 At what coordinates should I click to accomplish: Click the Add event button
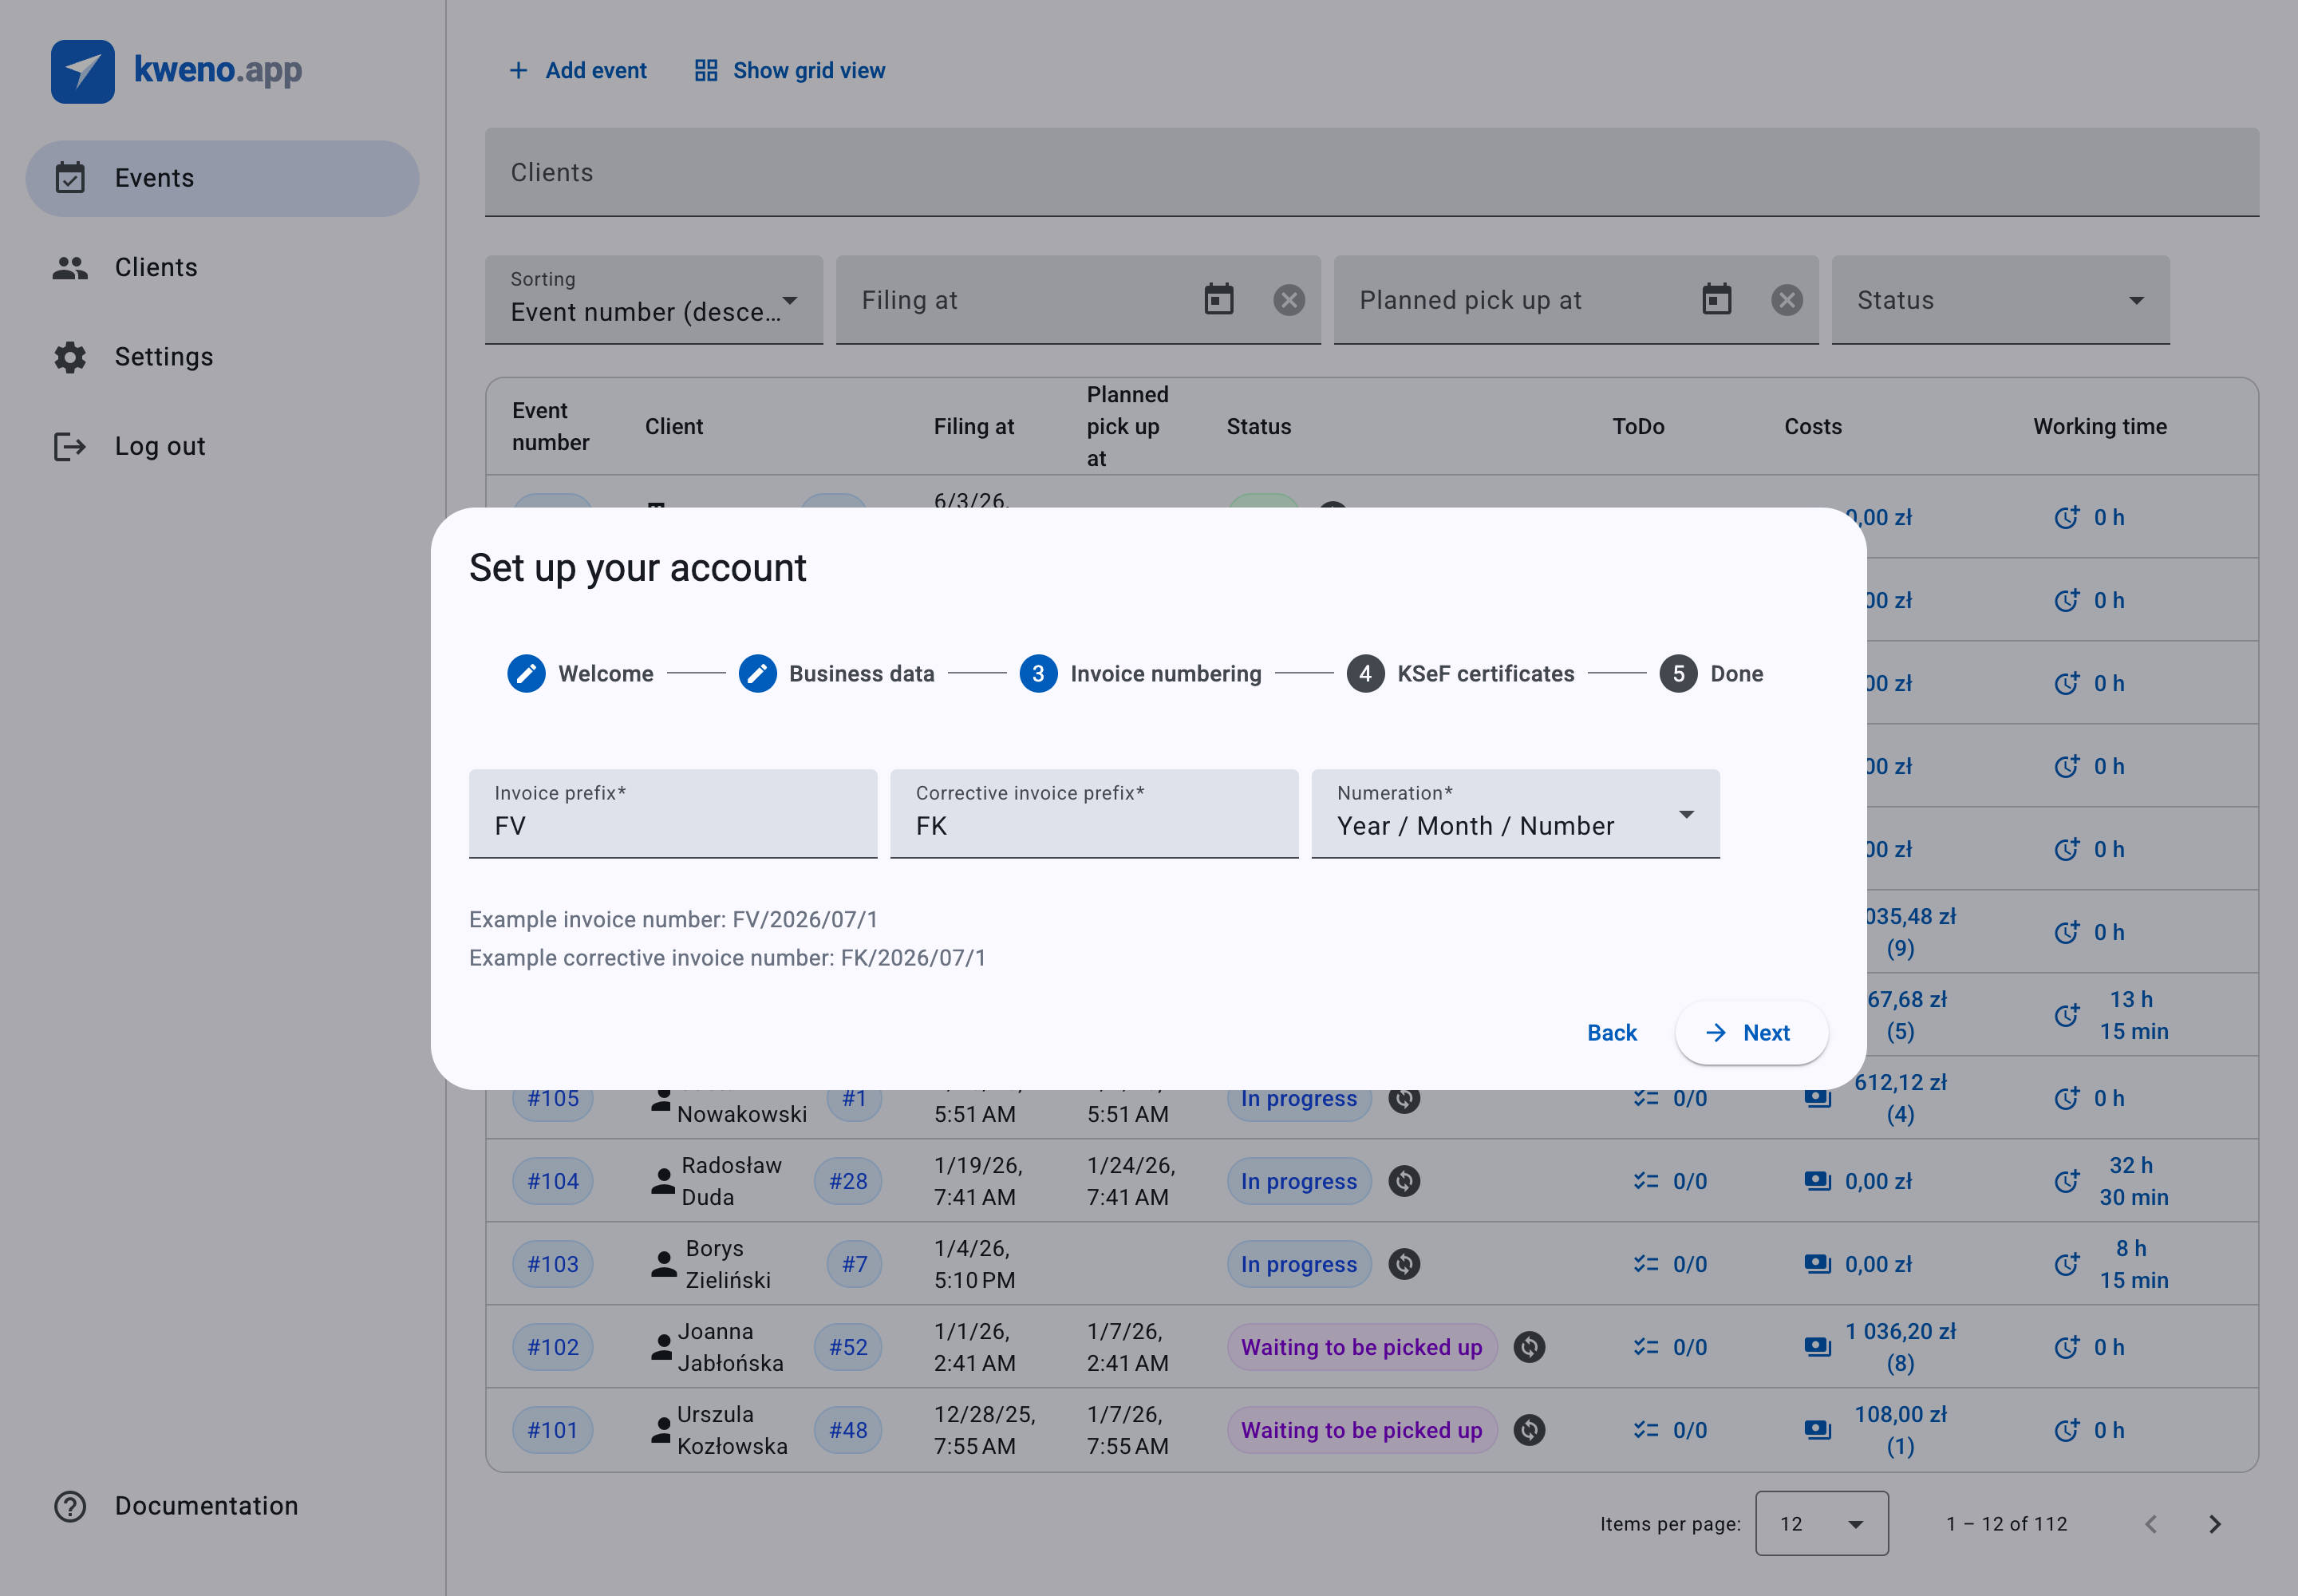577,70
